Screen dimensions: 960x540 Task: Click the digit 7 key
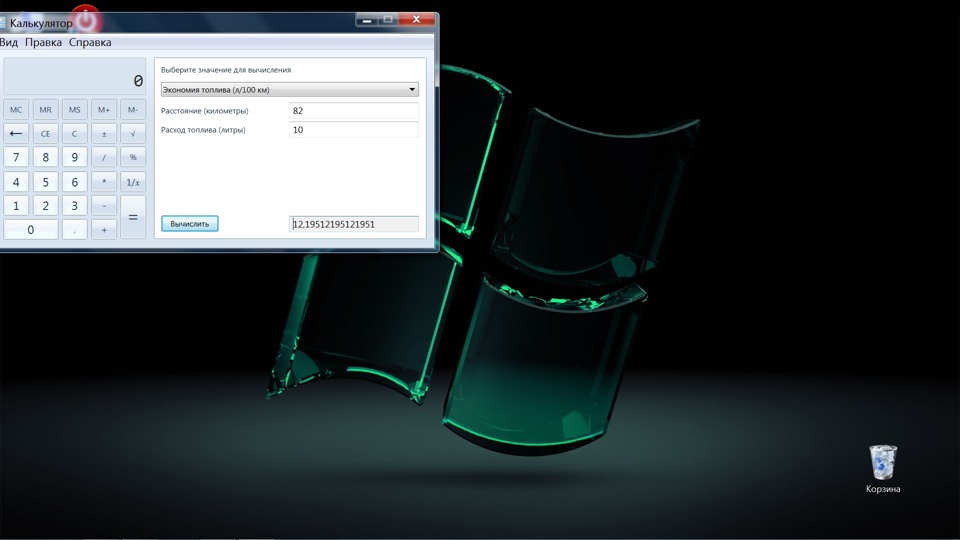click(x=16, y=157)
